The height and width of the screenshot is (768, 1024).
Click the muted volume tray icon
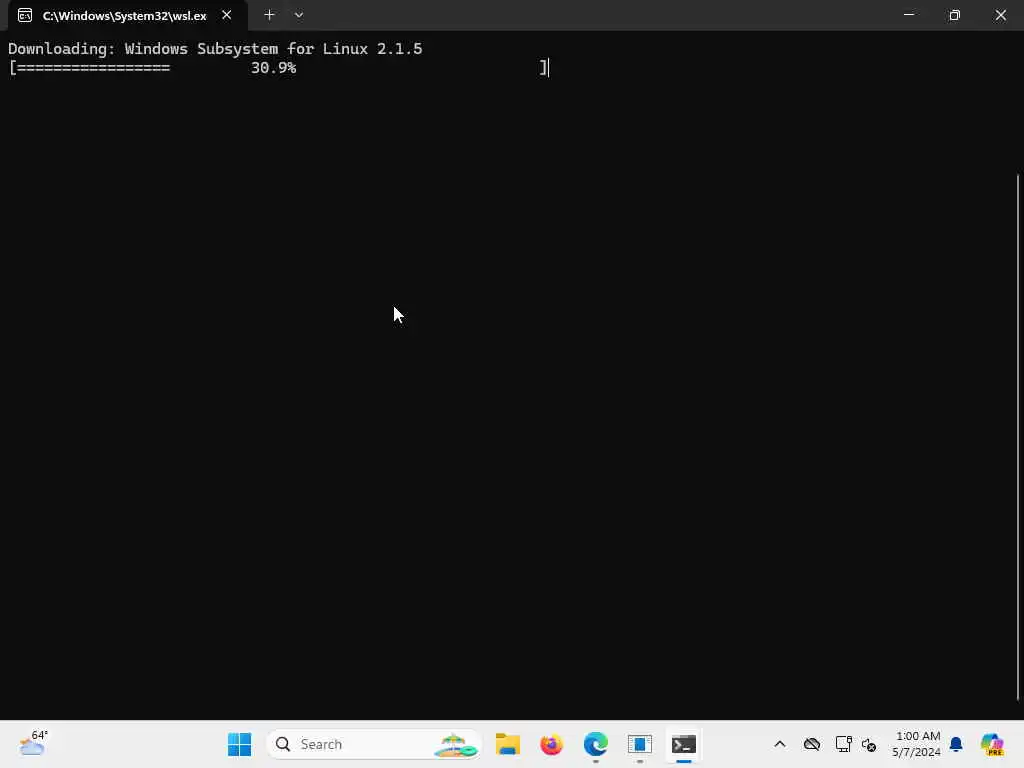pyautogui.click(x=869, y=744)
